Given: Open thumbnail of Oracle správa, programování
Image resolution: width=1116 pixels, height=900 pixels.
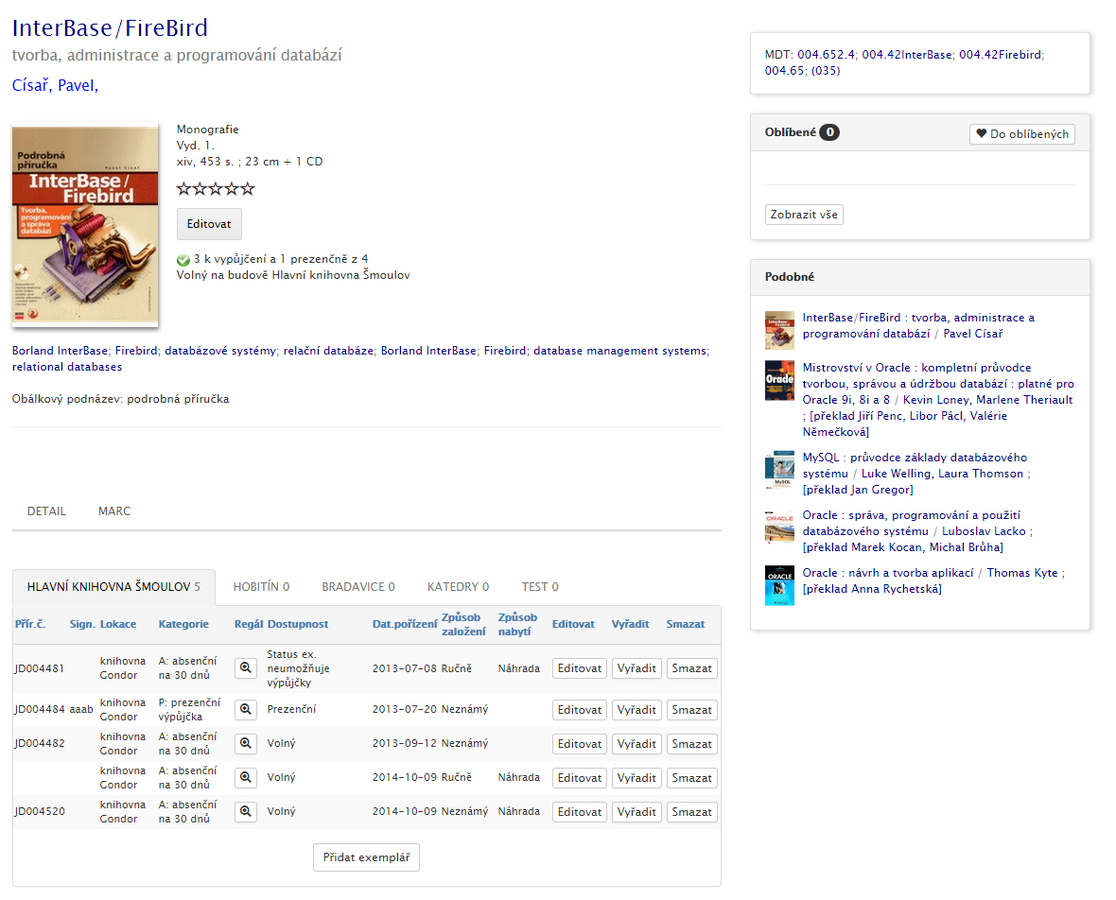Looking at the screenshot, I should [x=779, y=528].
